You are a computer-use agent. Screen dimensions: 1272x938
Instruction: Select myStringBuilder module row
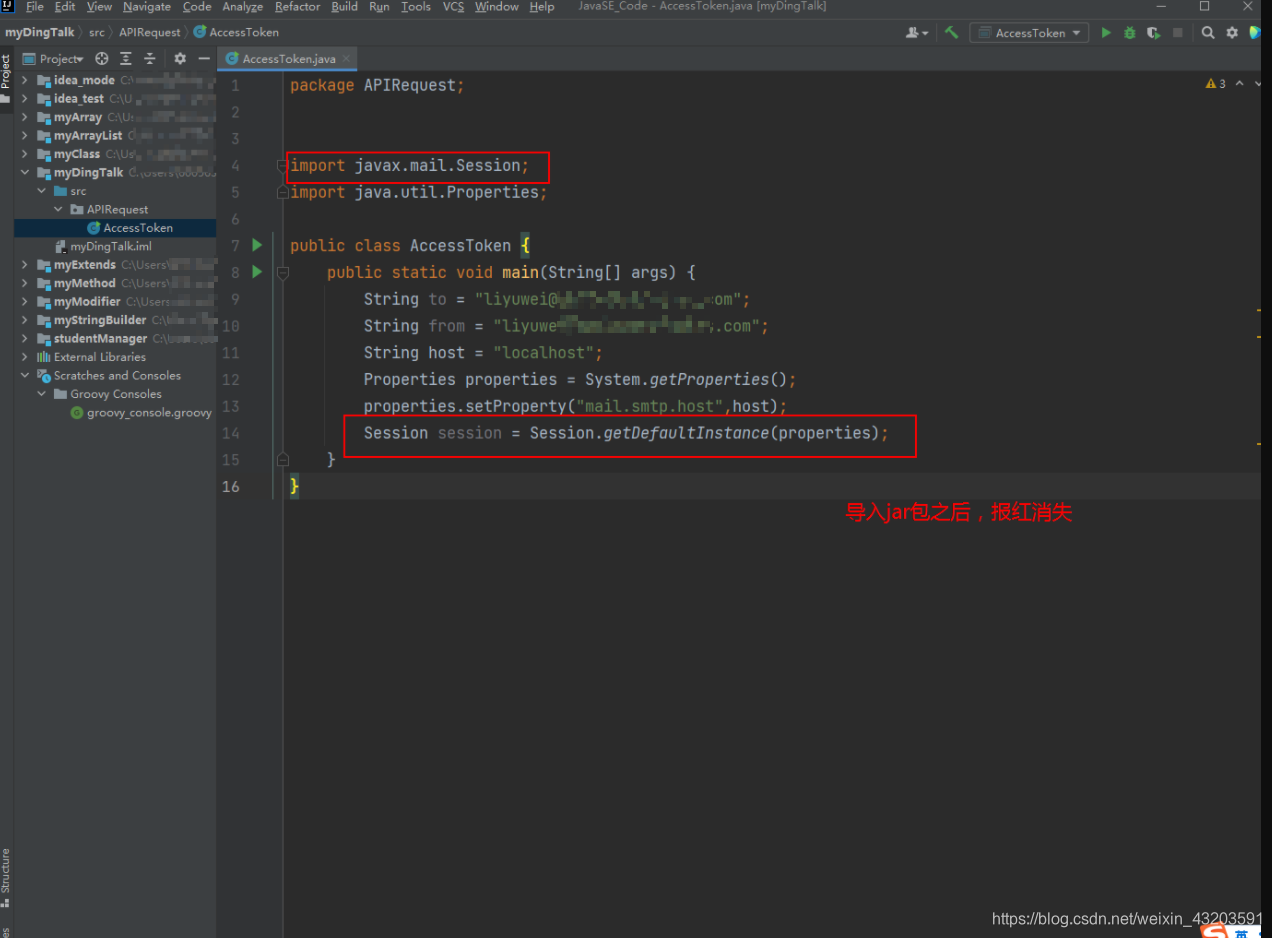115,320
